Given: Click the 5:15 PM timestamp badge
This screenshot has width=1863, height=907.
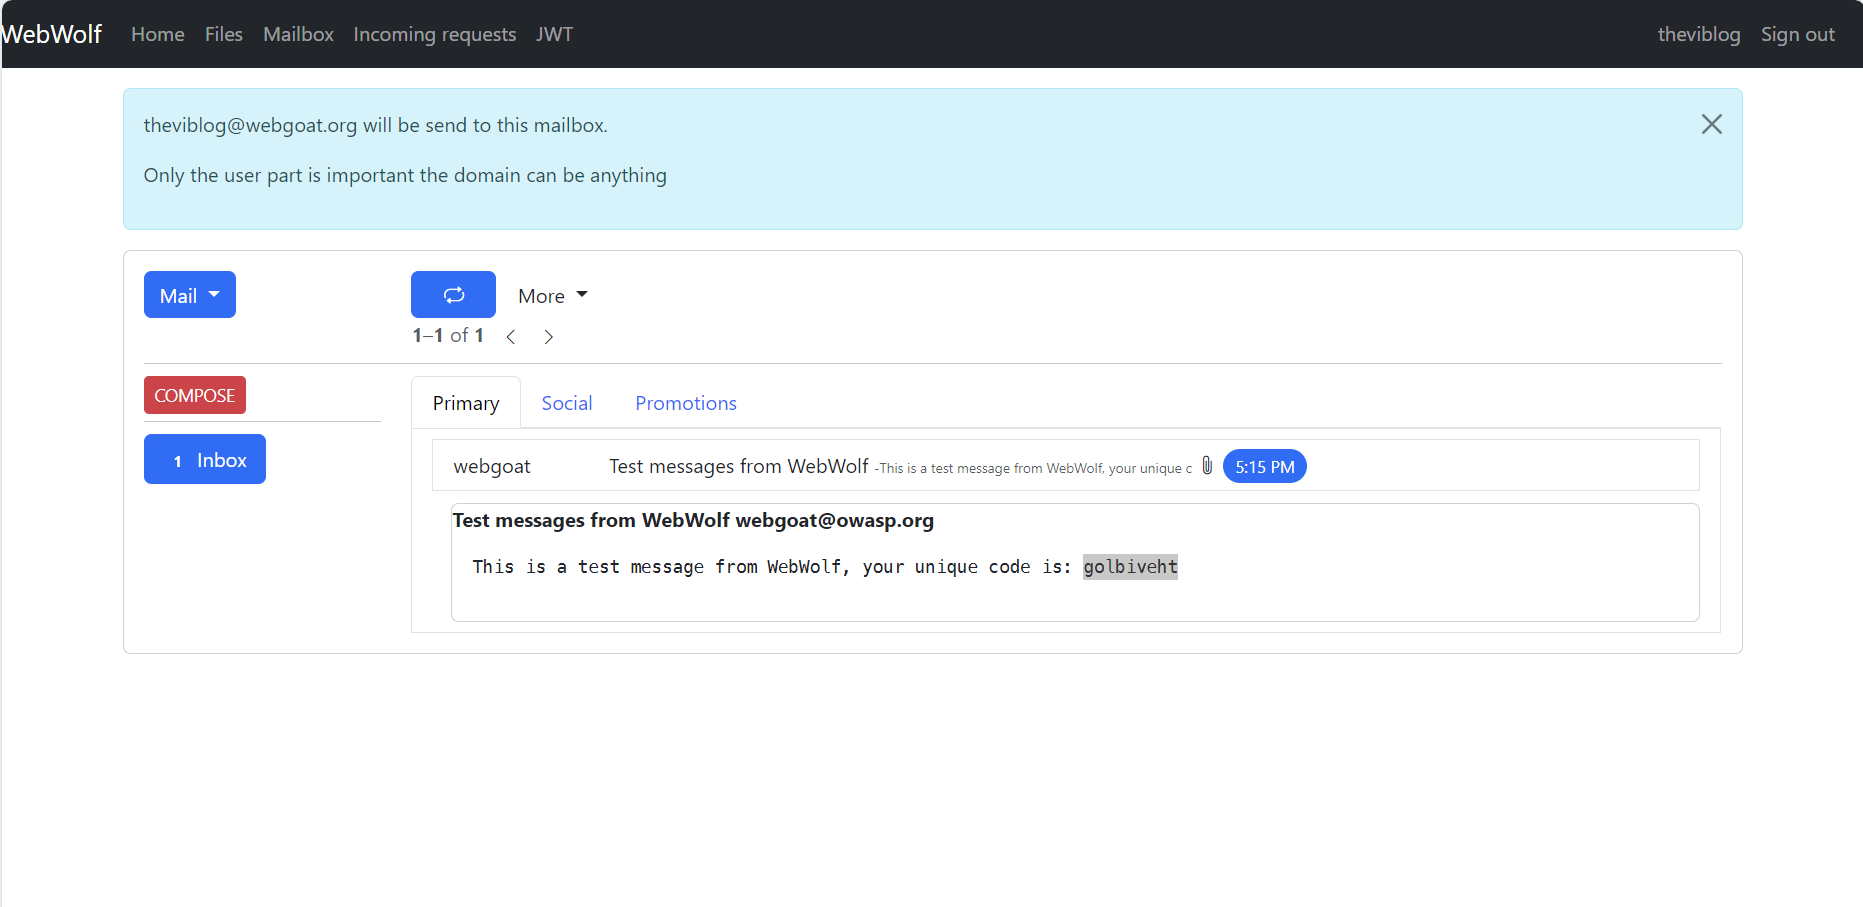Looking at the screenshot, I should [1264, 467].
